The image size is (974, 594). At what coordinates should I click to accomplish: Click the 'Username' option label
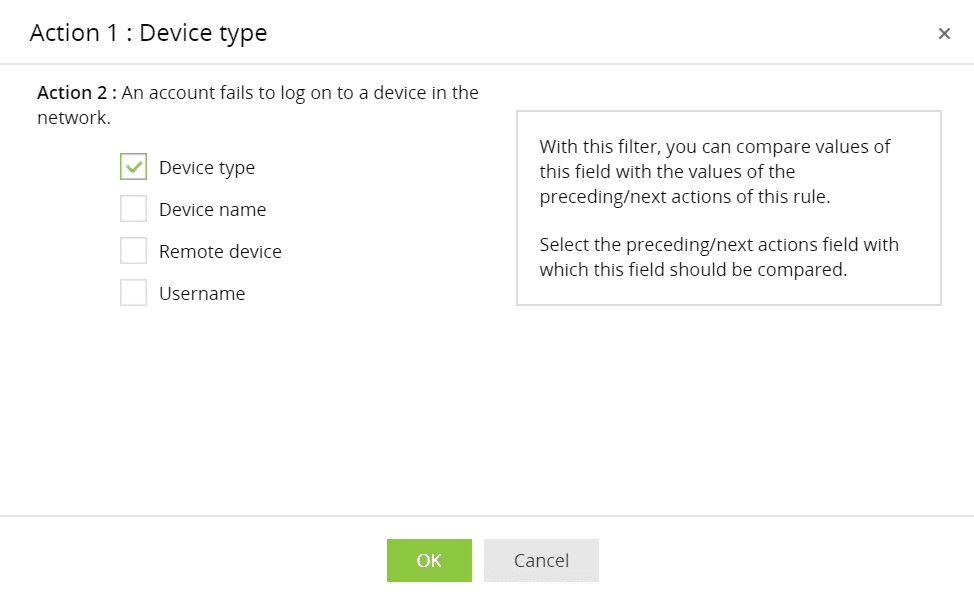tap(202, 293)
